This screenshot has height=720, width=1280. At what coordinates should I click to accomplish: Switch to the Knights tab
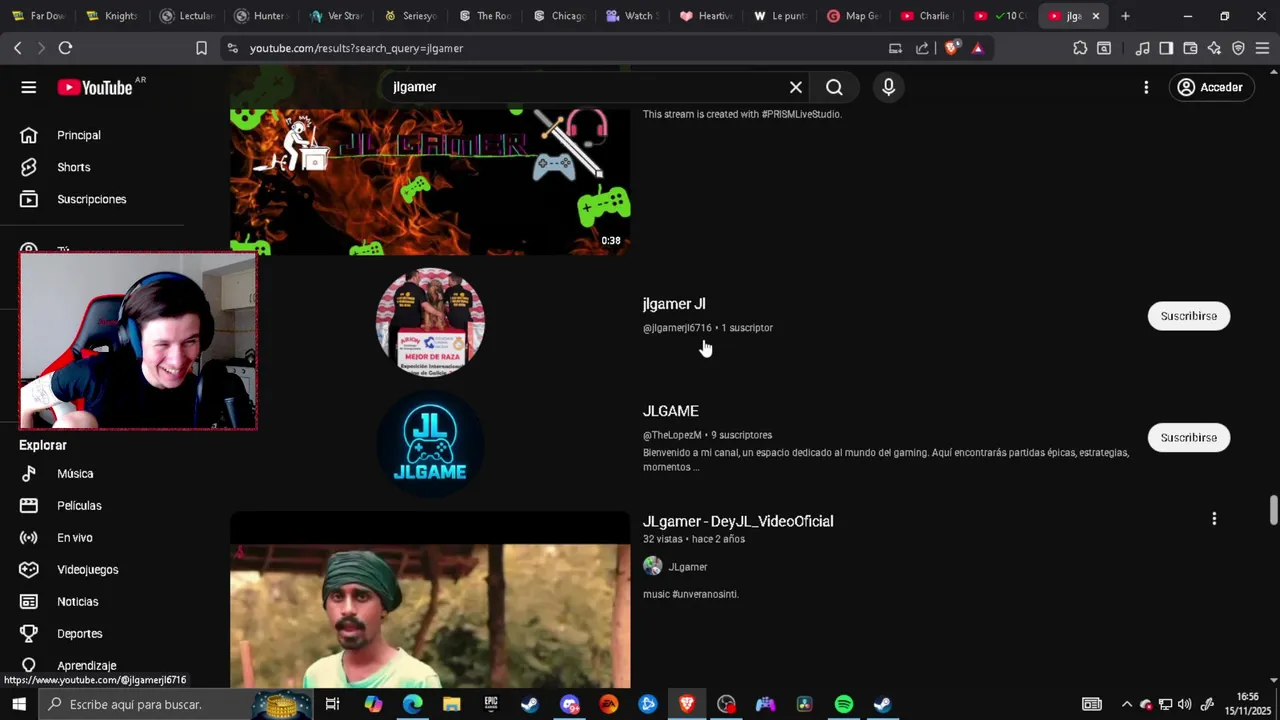112,16
